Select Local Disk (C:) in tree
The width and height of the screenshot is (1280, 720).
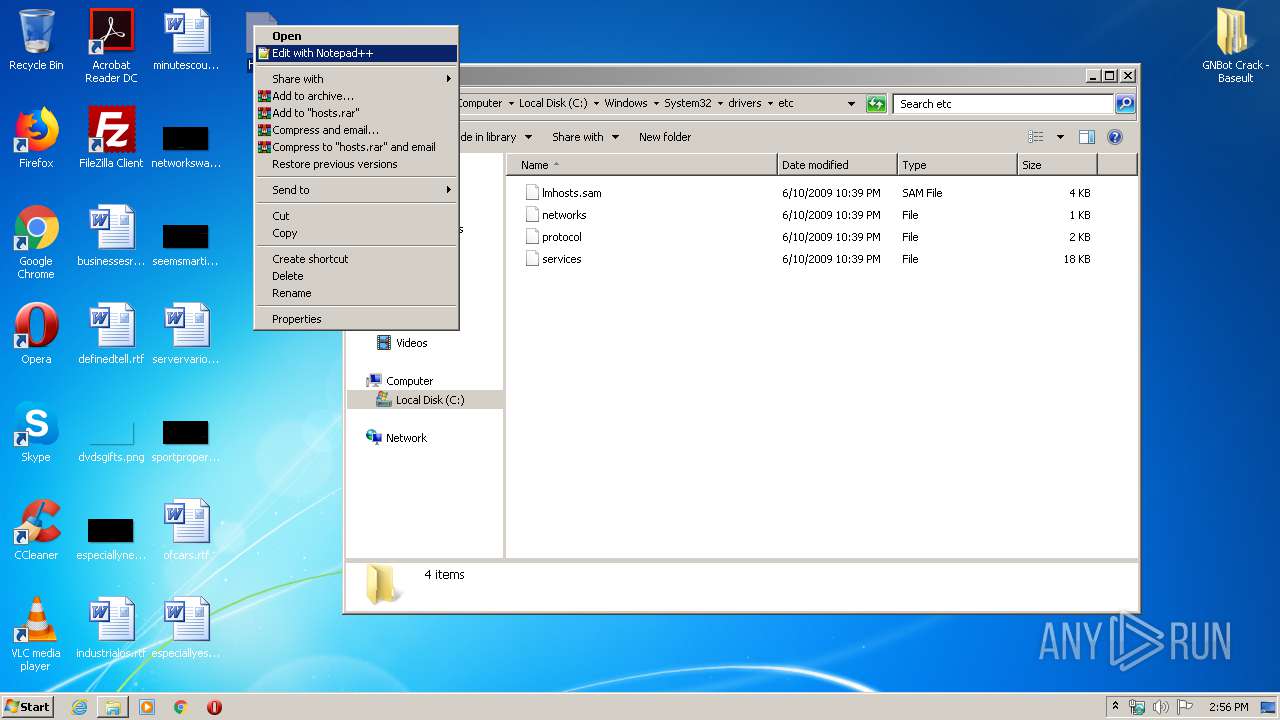[425, 400]
